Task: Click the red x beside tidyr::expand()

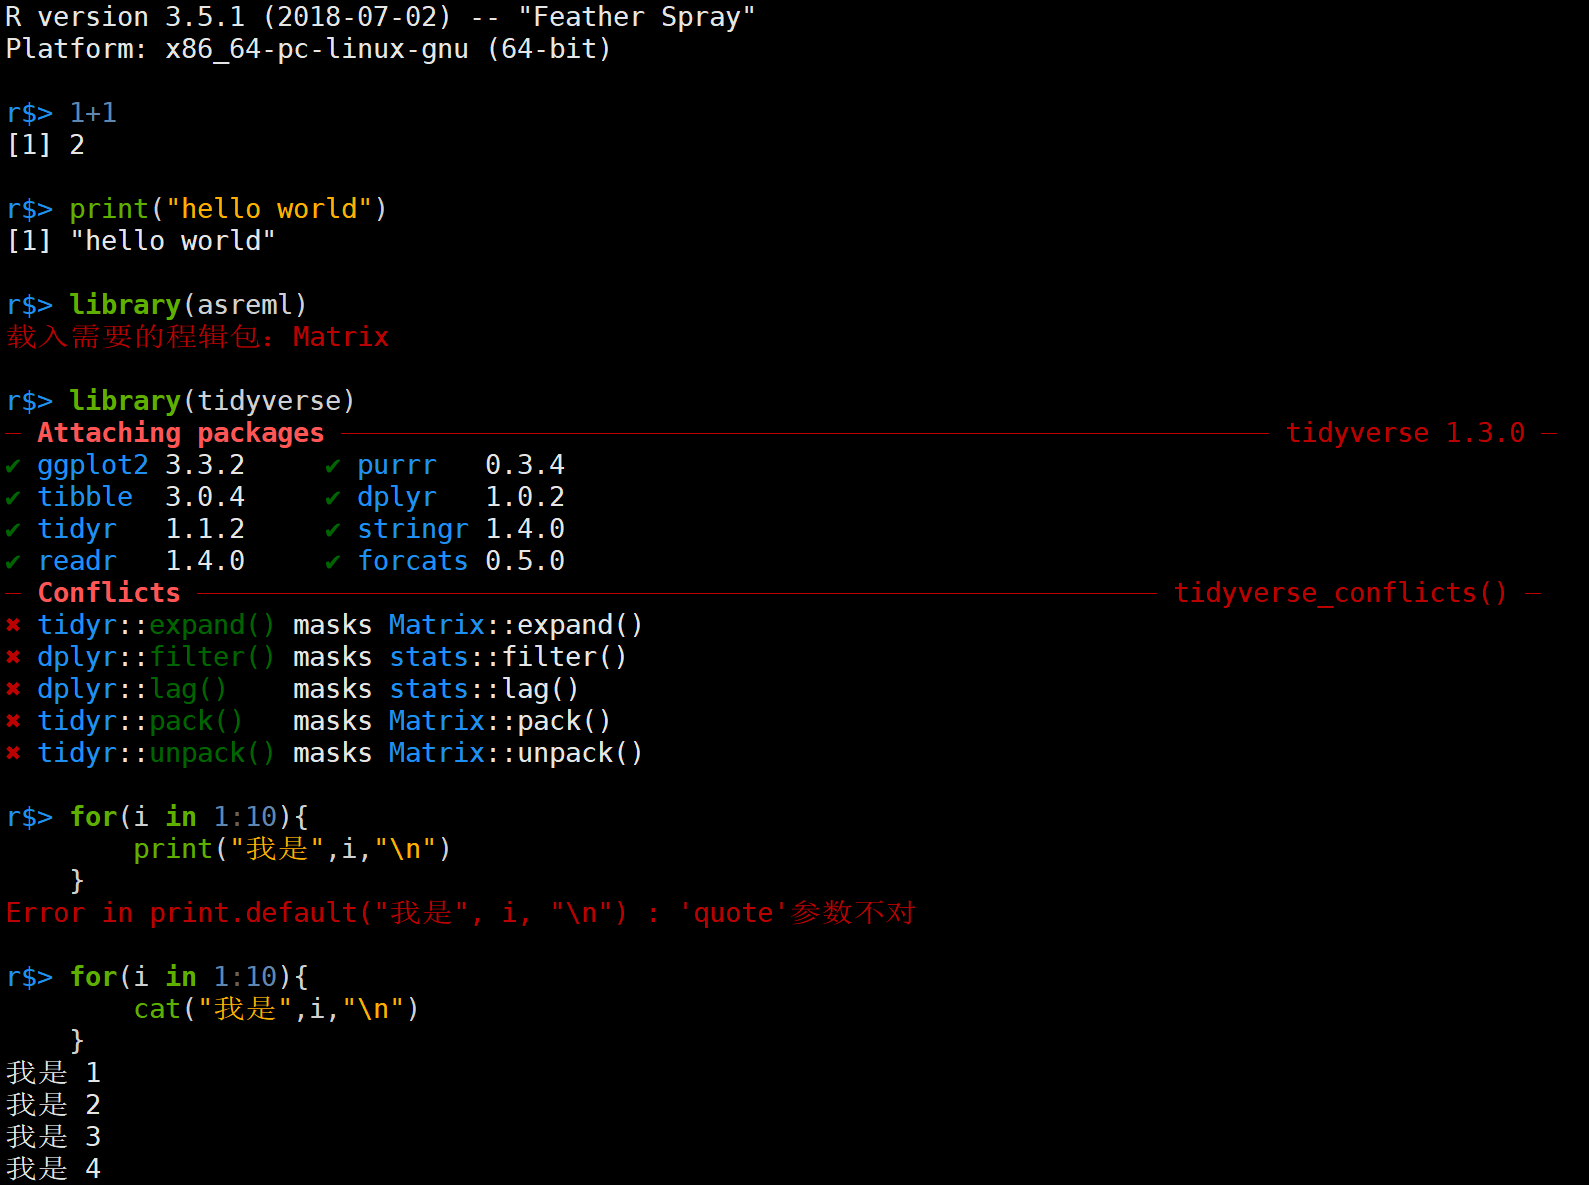Action: [13, 625]
